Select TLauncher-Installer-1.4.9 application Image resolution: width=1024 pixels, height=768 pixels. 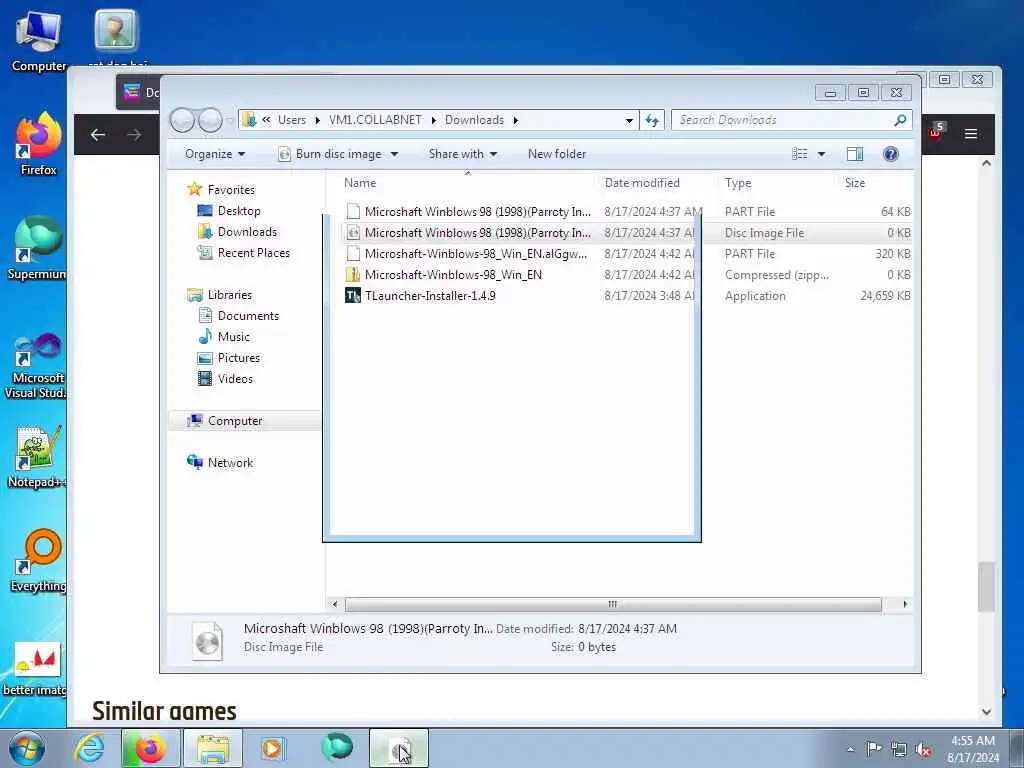click(x=627, y=295)
